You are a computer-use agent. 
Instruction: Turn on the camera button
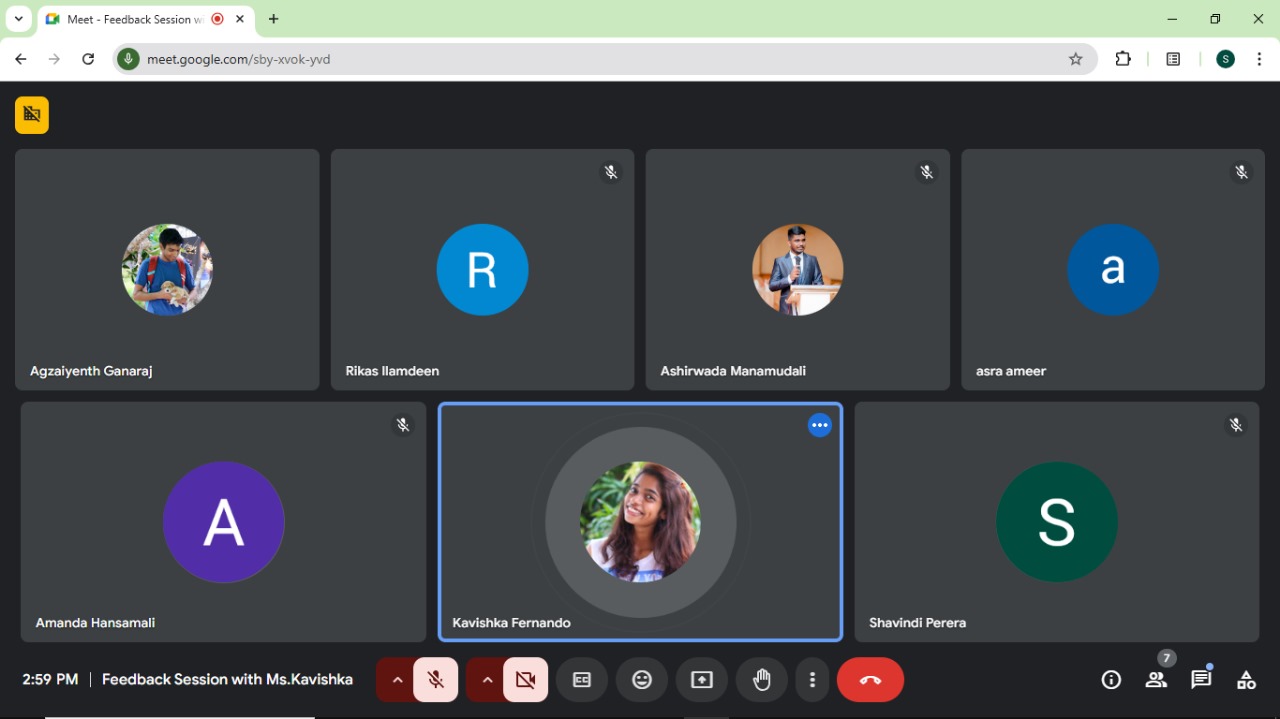tap(525, 680)
